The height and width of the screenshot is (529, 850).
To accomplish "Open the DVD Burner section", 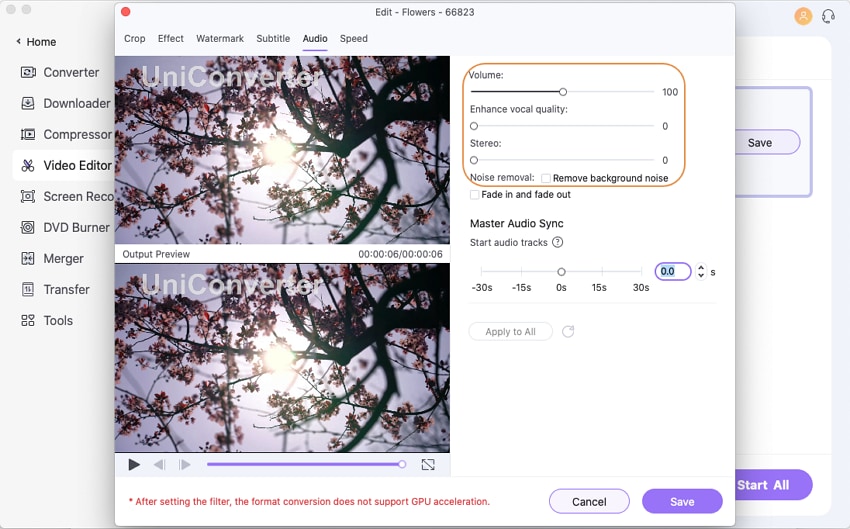I will (65, 227).
